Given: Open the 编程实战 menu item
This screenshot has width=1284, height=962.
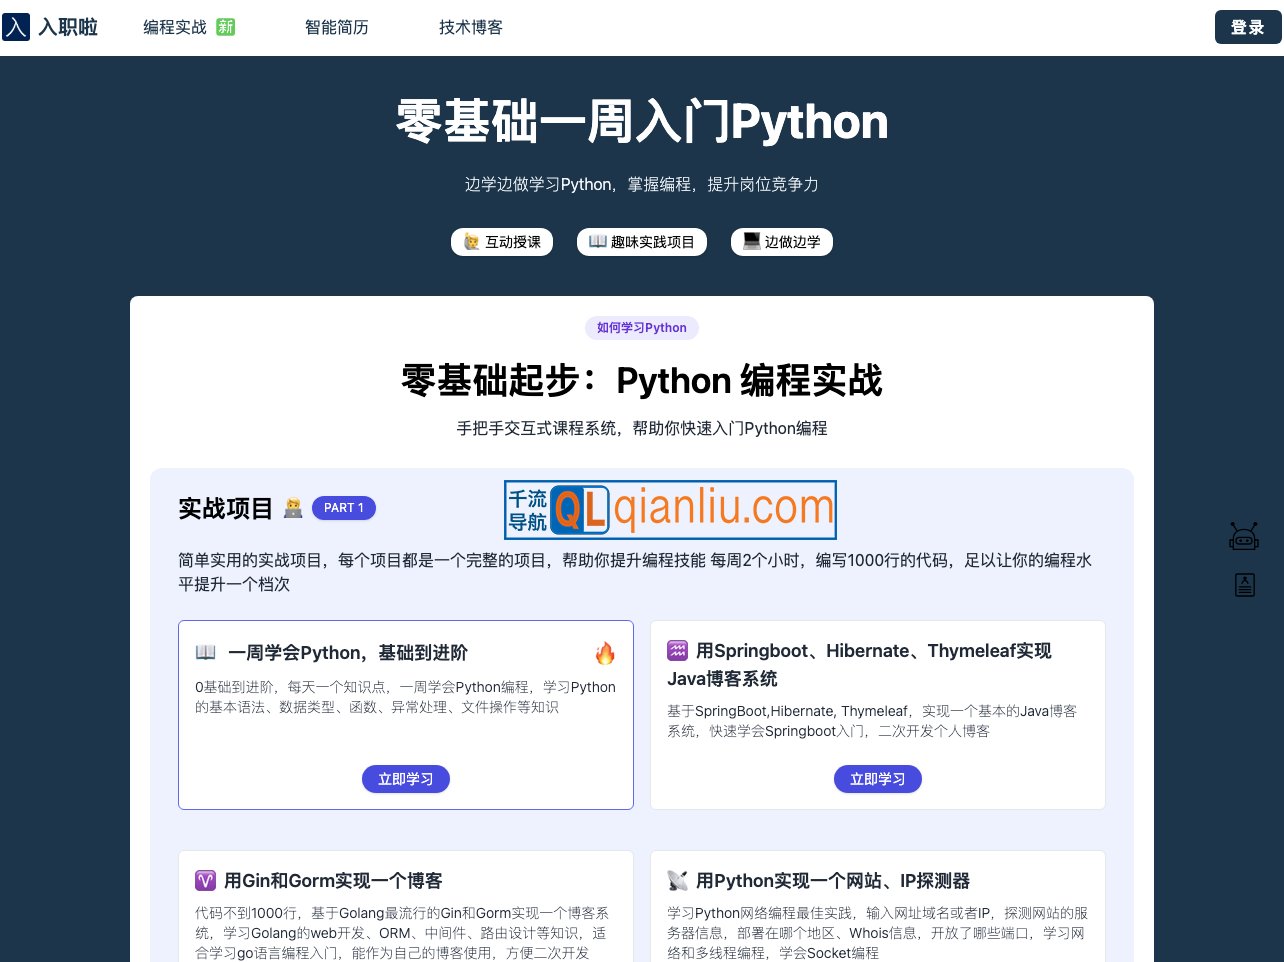Looking at the screenshot, I should coord(176,27).
